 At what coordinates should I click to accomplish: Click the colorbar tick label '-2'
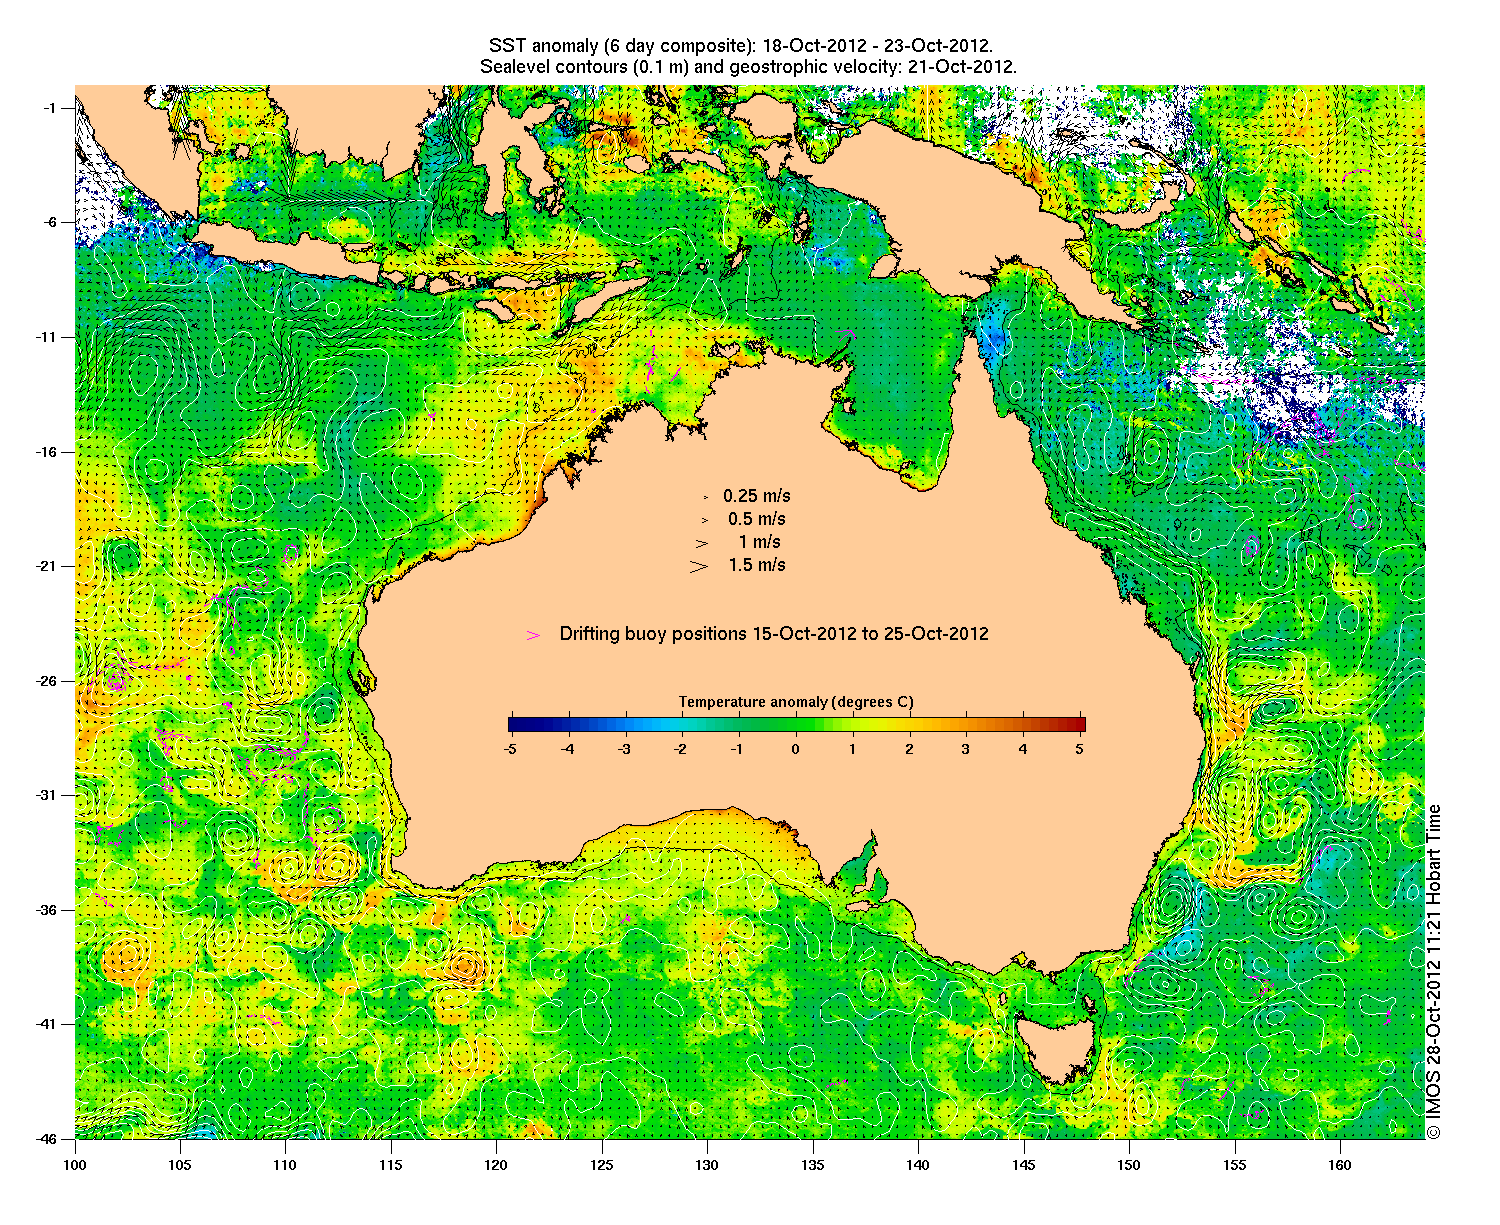pos(681,748)
